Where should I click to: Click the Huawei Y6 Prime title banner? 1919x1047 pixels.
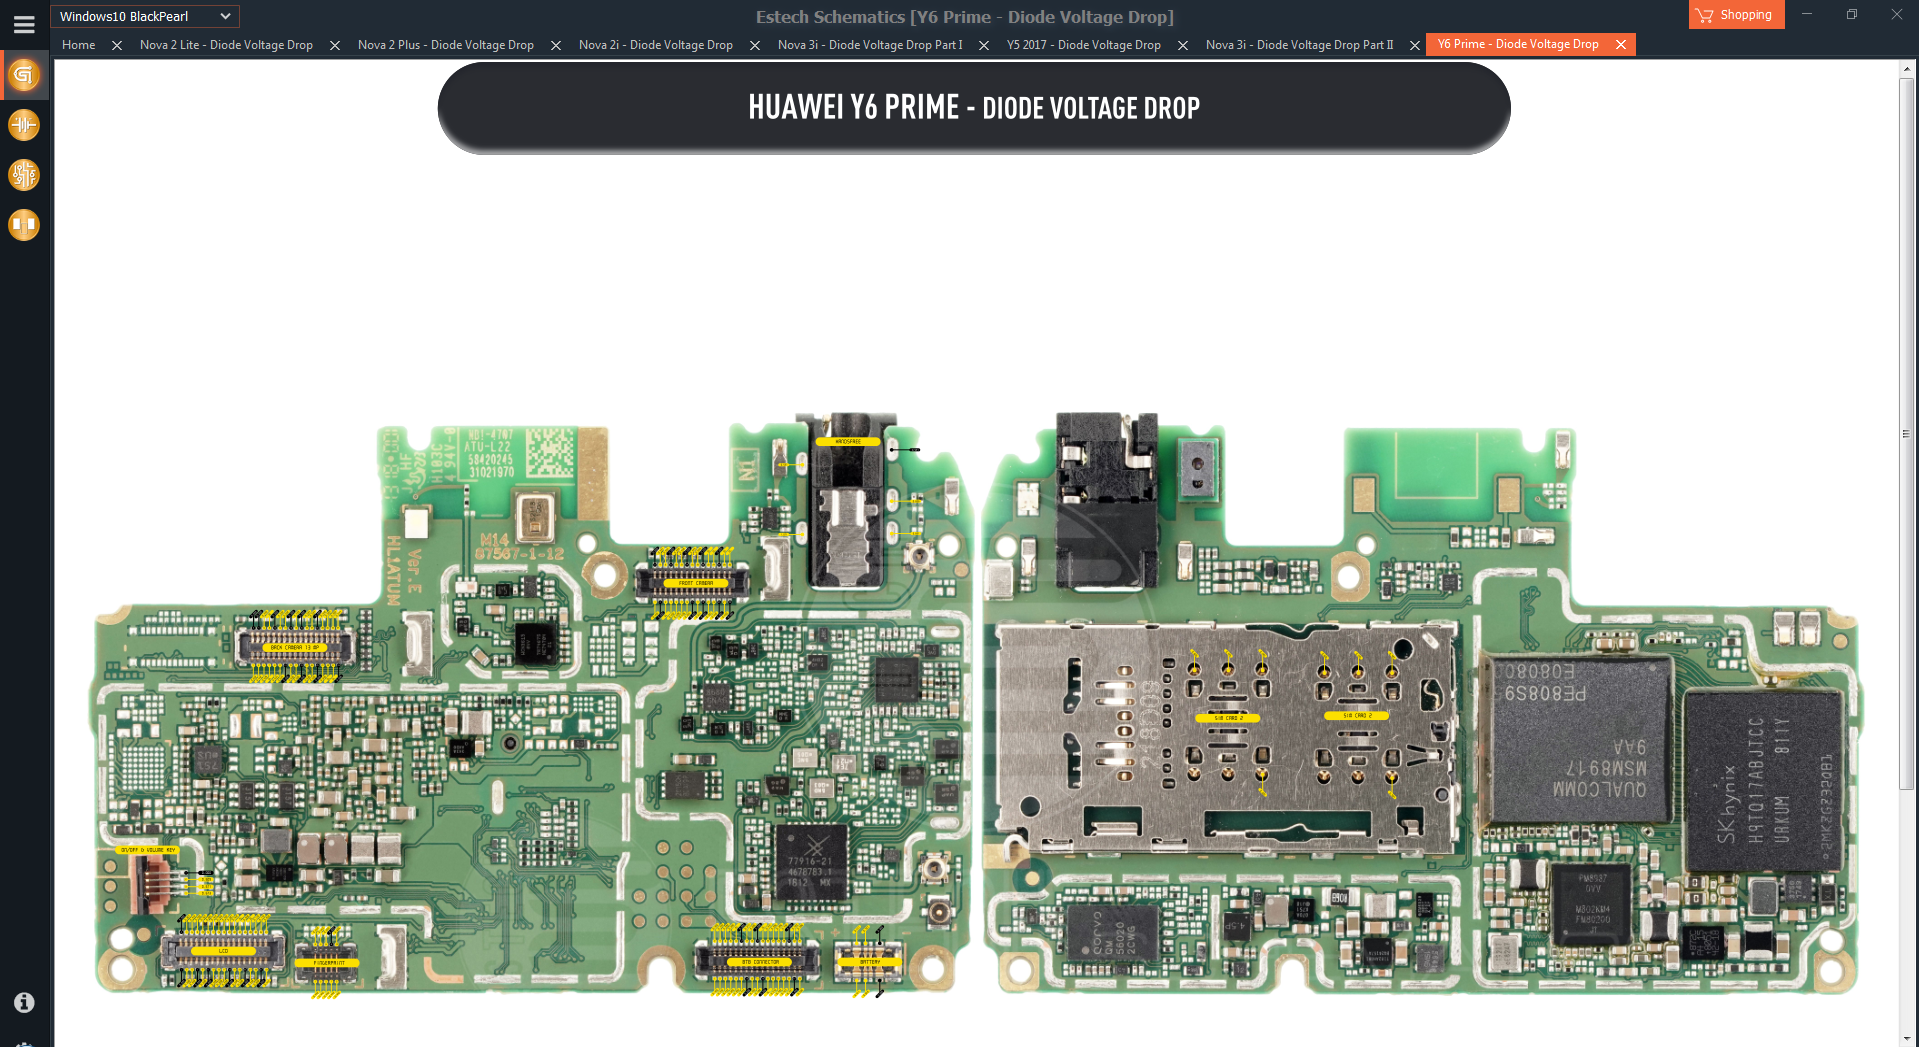click(974, 107)
